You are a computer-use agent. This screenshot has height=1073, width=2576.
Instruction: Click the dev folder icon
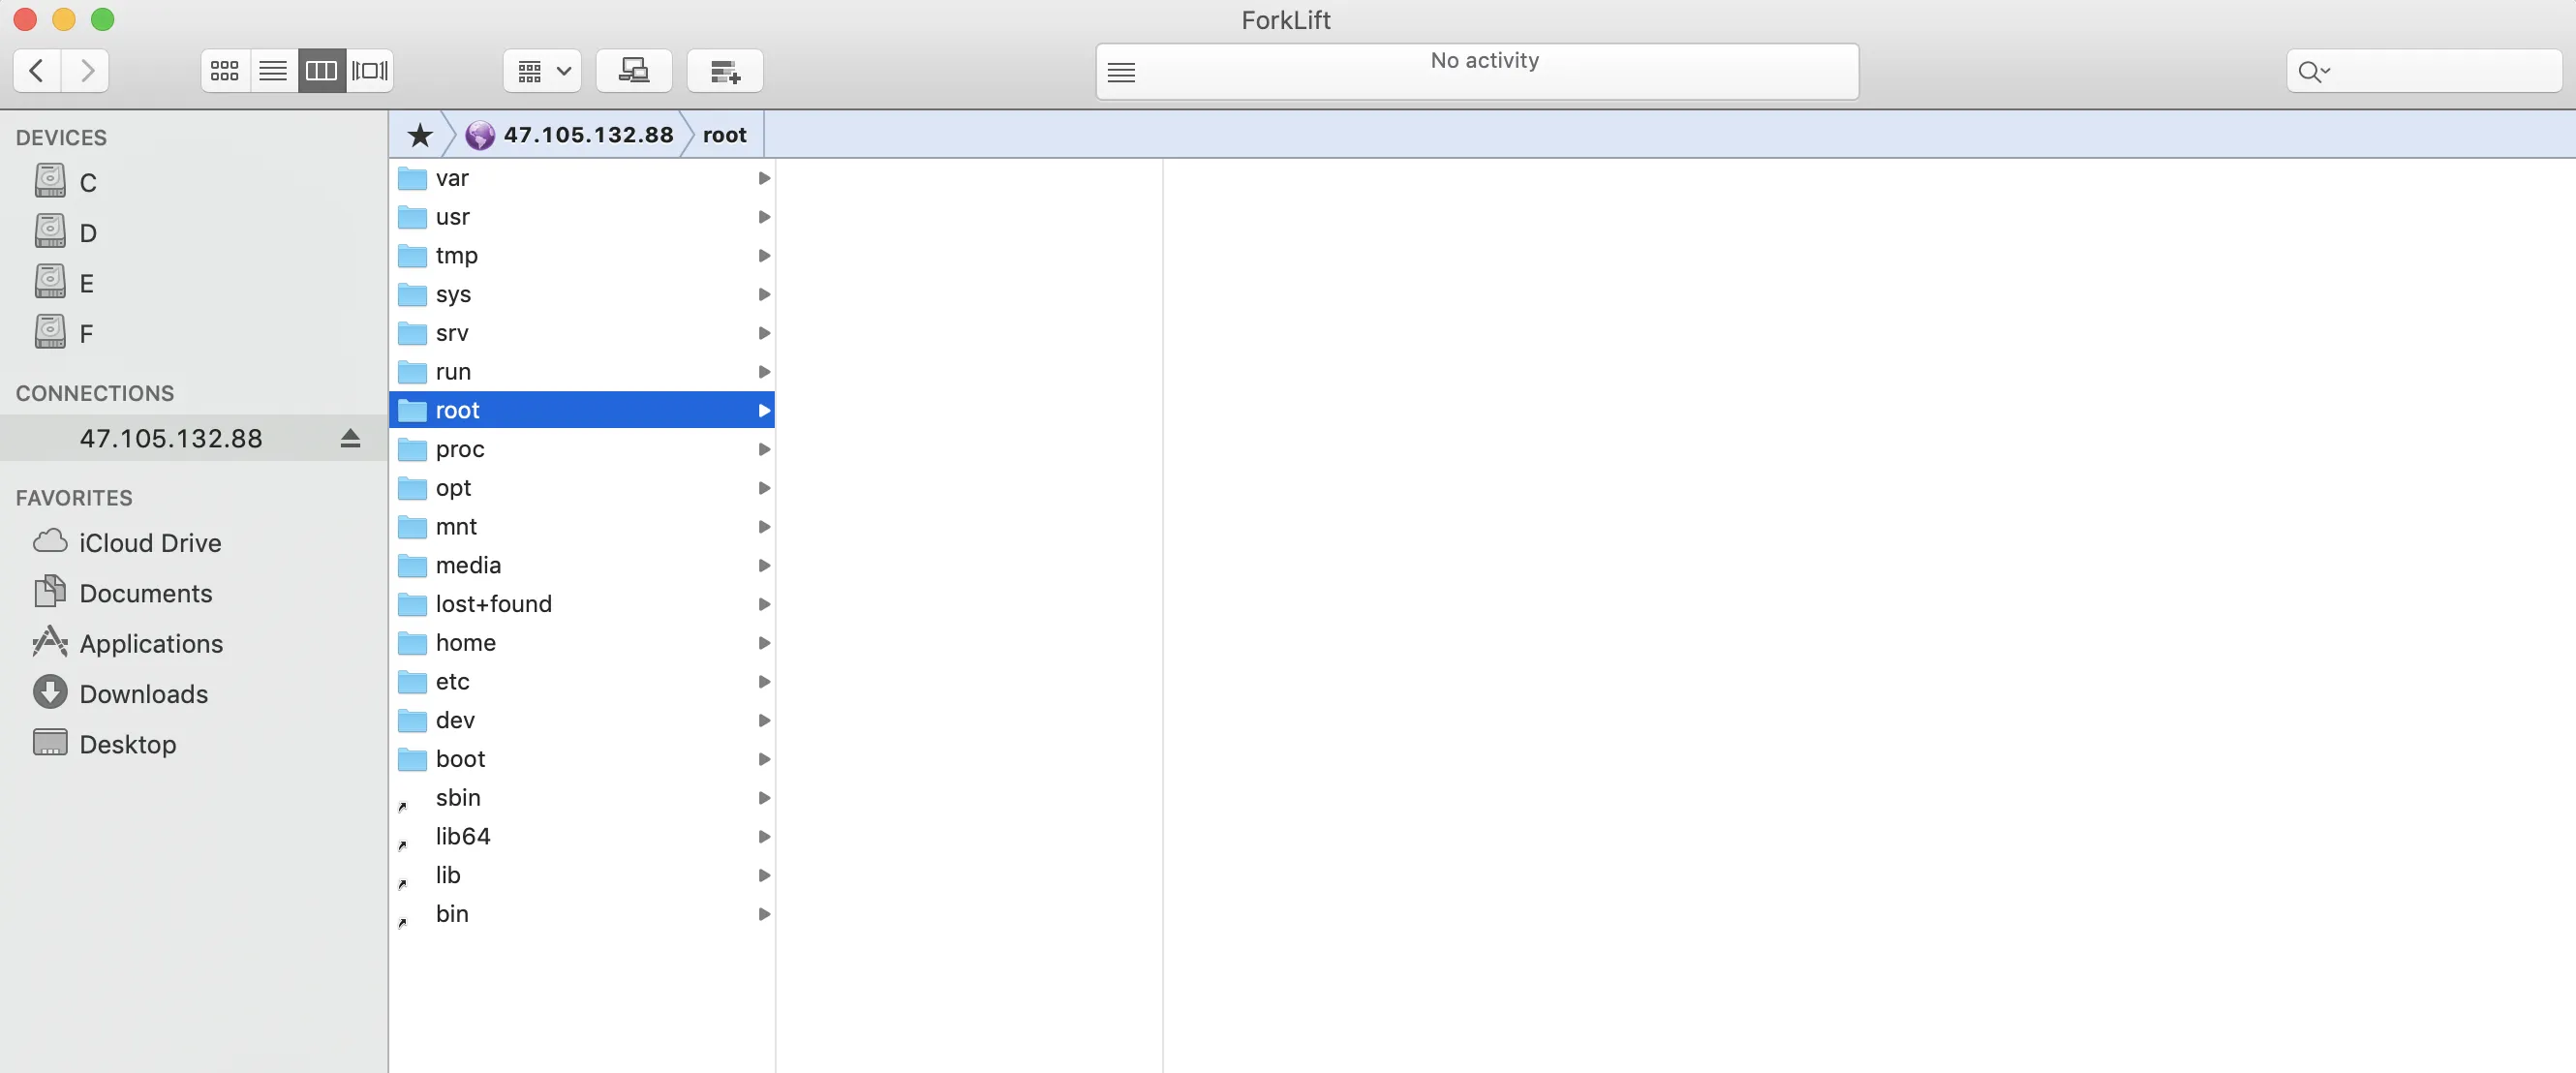[x=412, y=720]
